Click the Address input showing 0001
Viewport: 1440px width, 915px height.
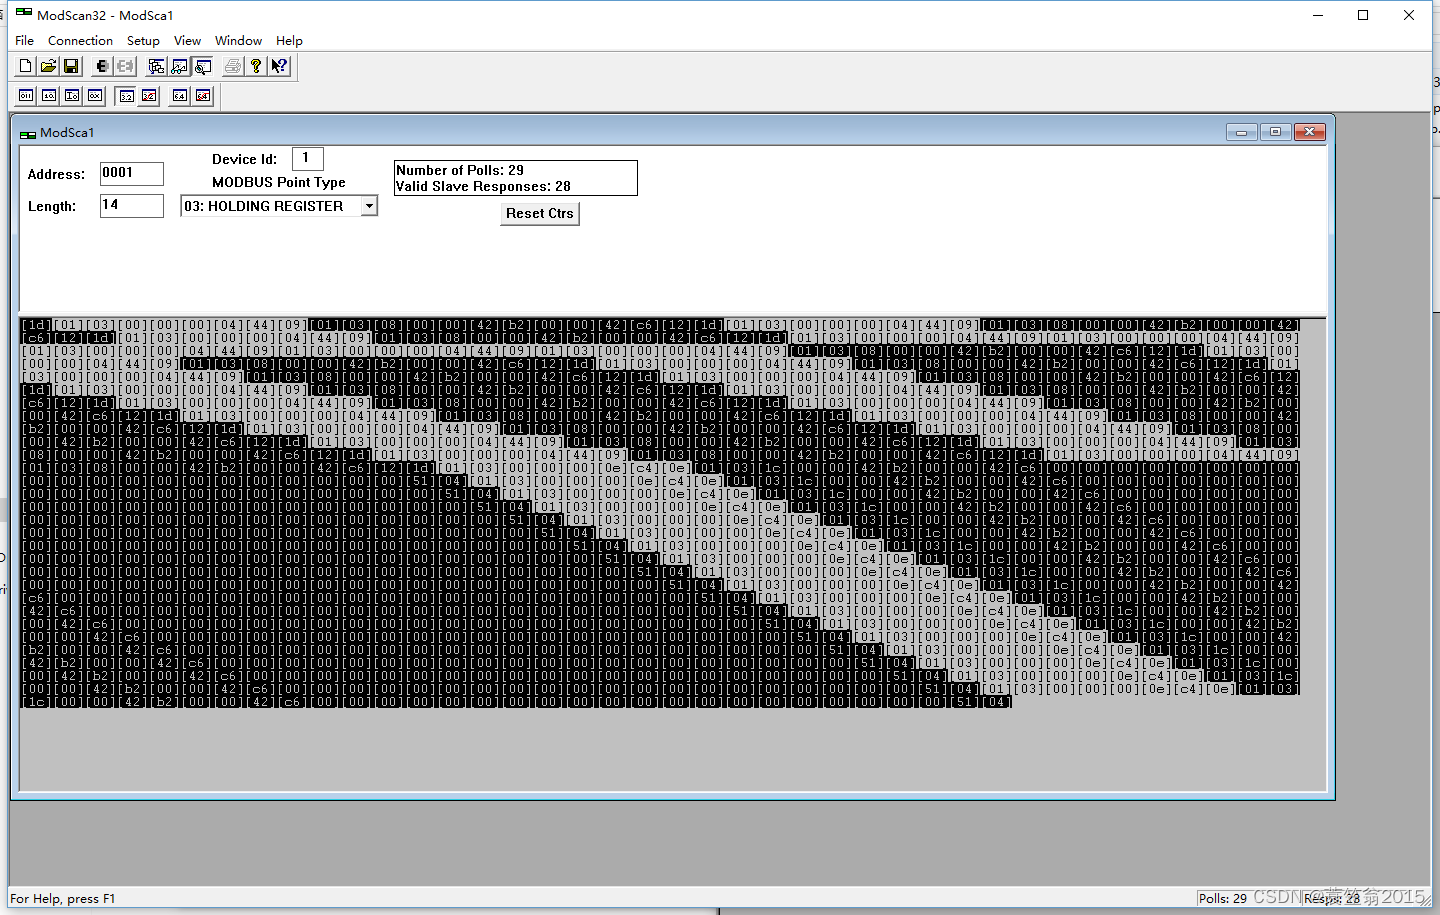point(131,173)
